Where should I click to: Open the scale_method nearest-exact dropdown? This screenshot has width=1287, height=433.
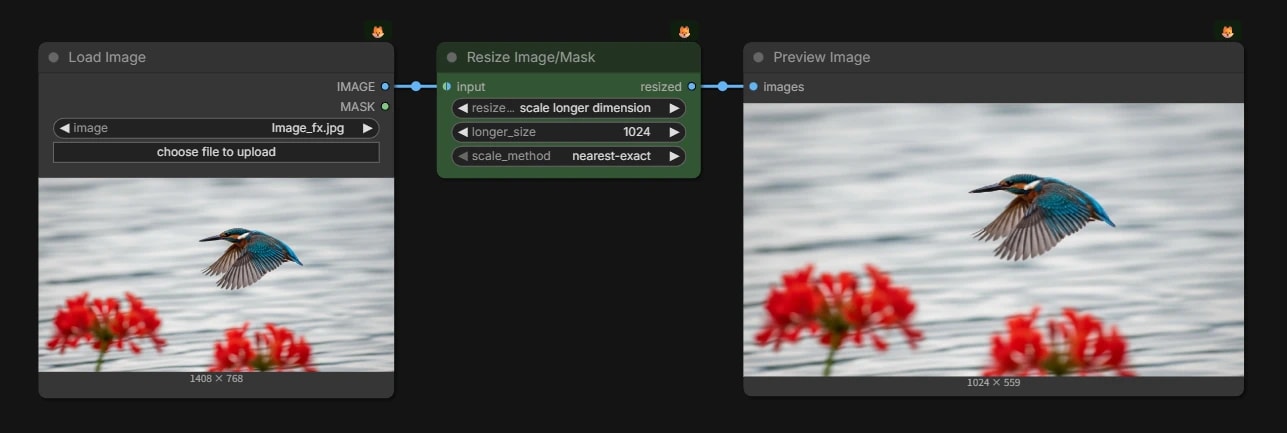[x=569, y=156]
